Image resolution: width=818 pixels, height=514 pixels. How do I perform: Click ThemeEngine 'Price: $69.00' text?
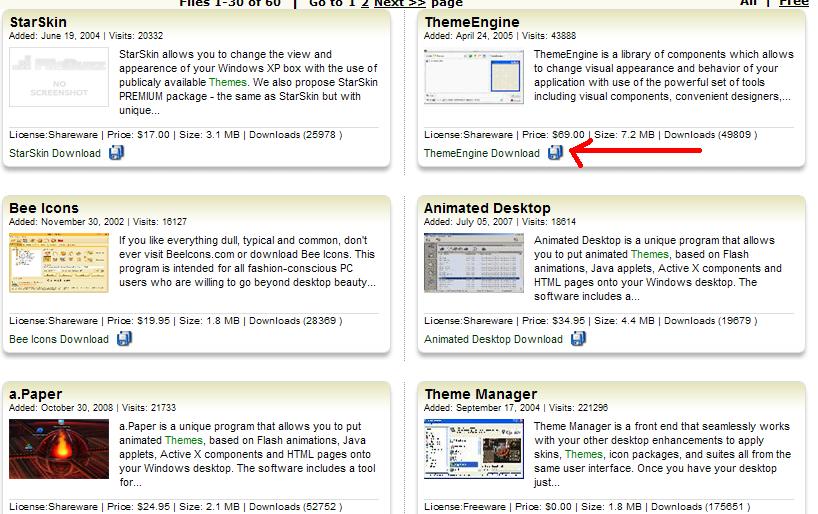pyautogui.click(x=554, y=135)
